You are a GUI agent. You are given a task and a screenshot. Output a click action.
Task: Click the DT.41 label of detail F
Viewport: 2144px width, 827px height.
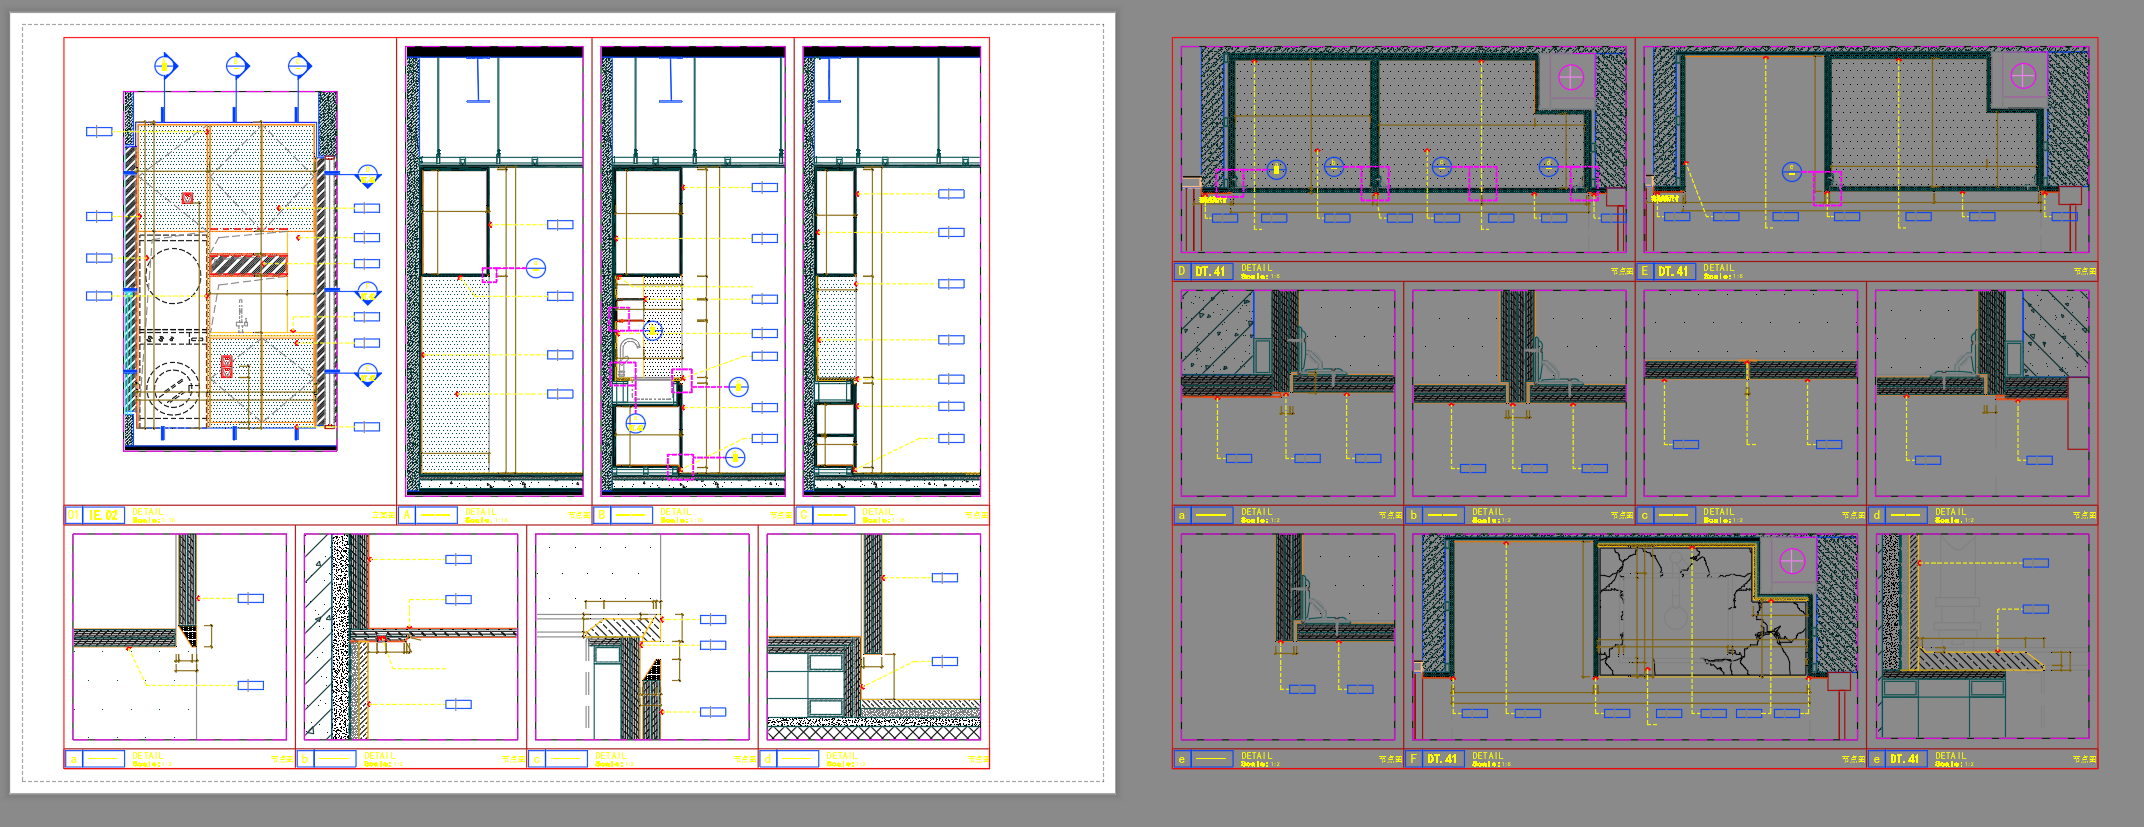point(1441,759)
